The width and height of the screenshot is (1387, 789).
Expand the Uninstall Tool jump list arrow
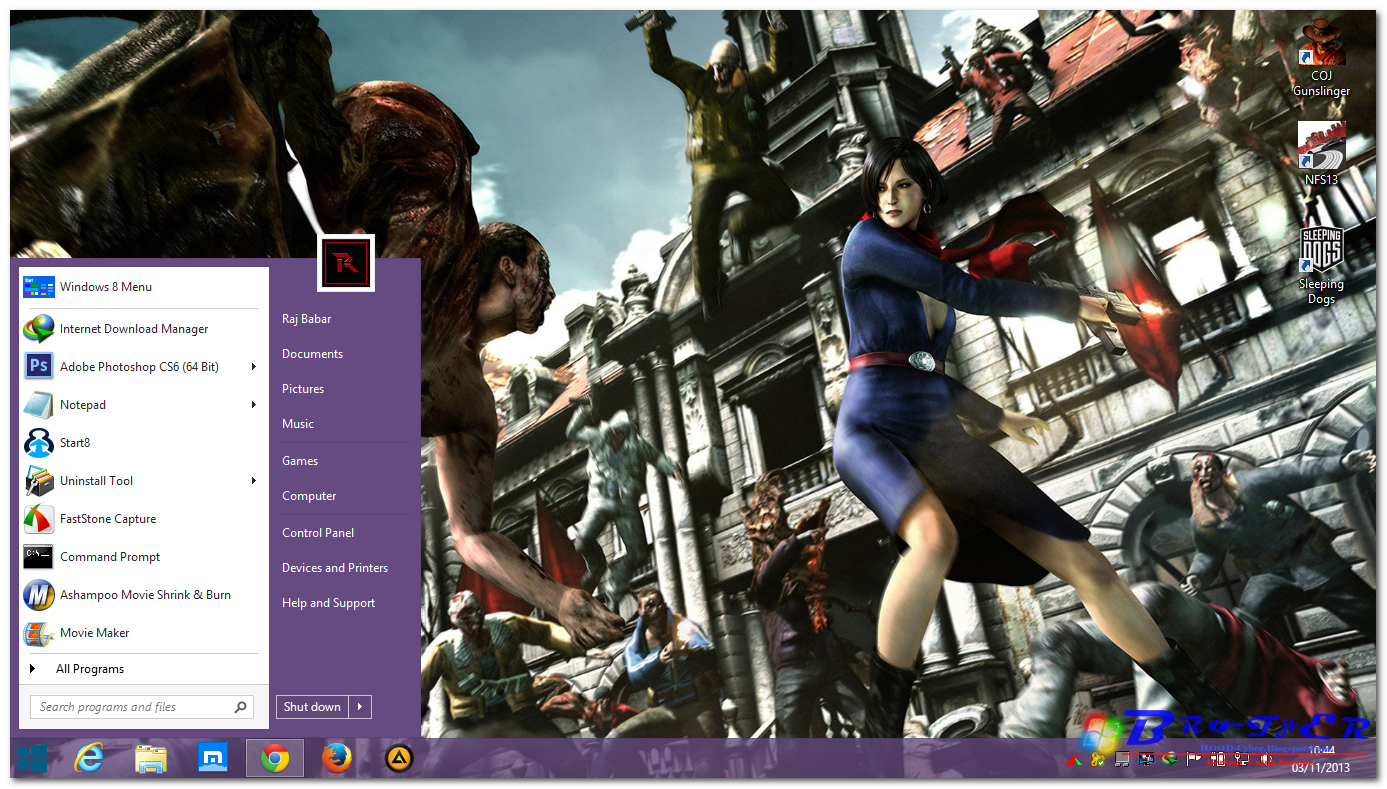pos(254,481)
